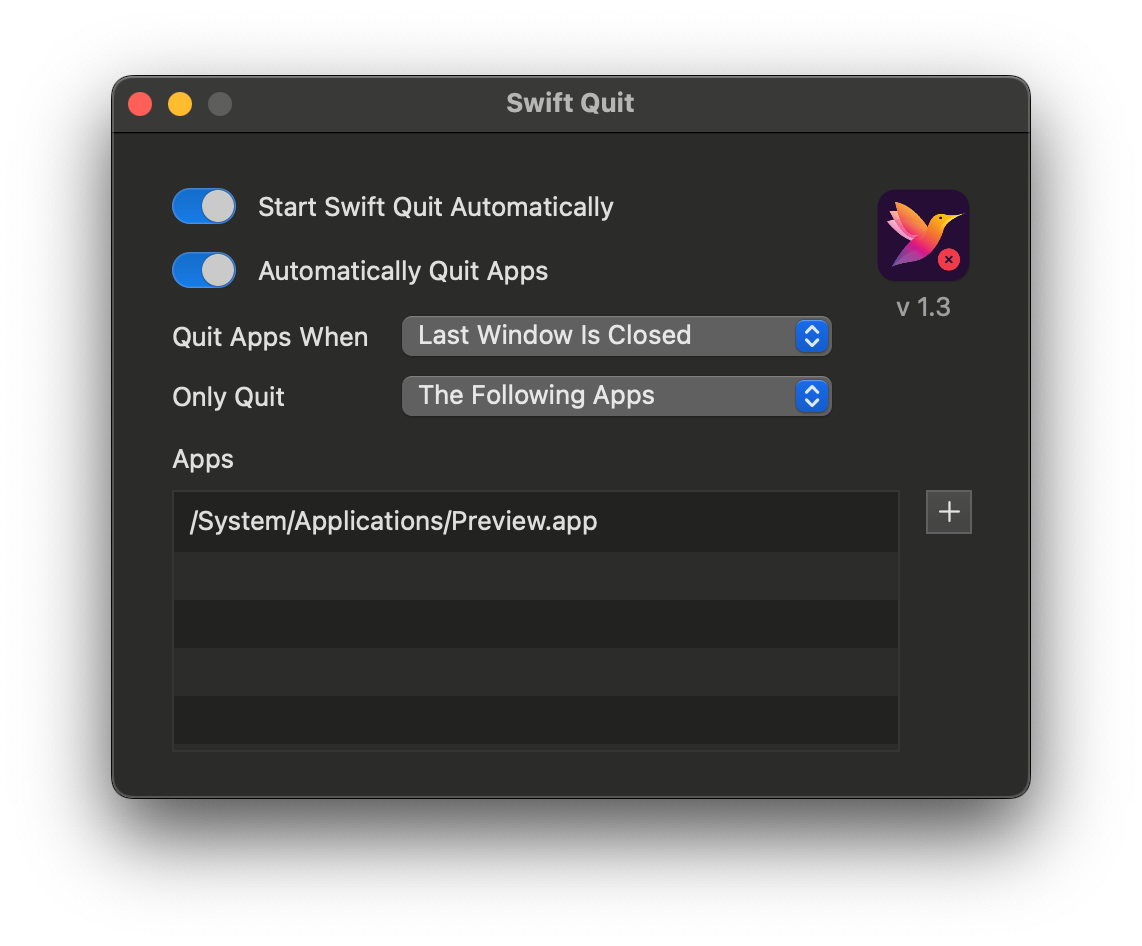1142x946 pixels.
Task: Click chevron arrows beside The Following Apps
Action: coord(812,396)
